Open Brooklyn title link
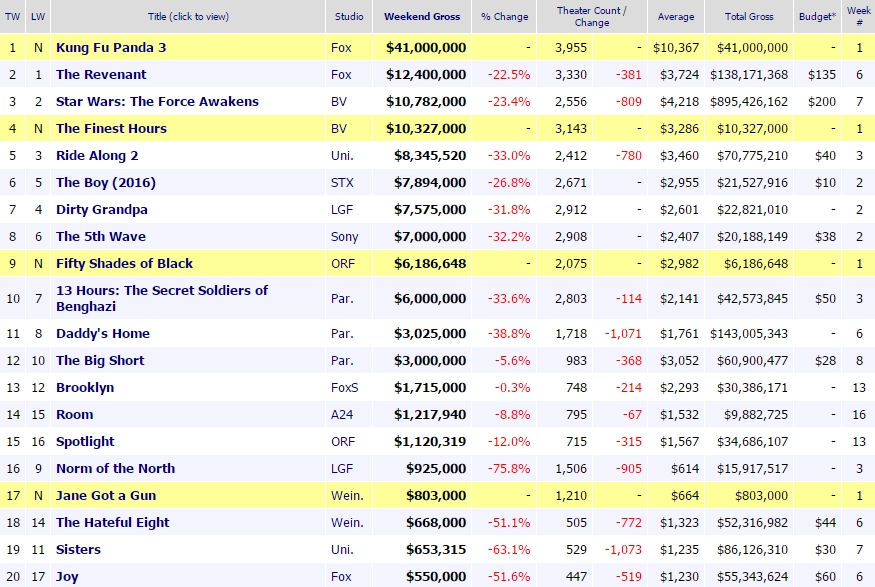The image size is (875, 587). [85, 387]
